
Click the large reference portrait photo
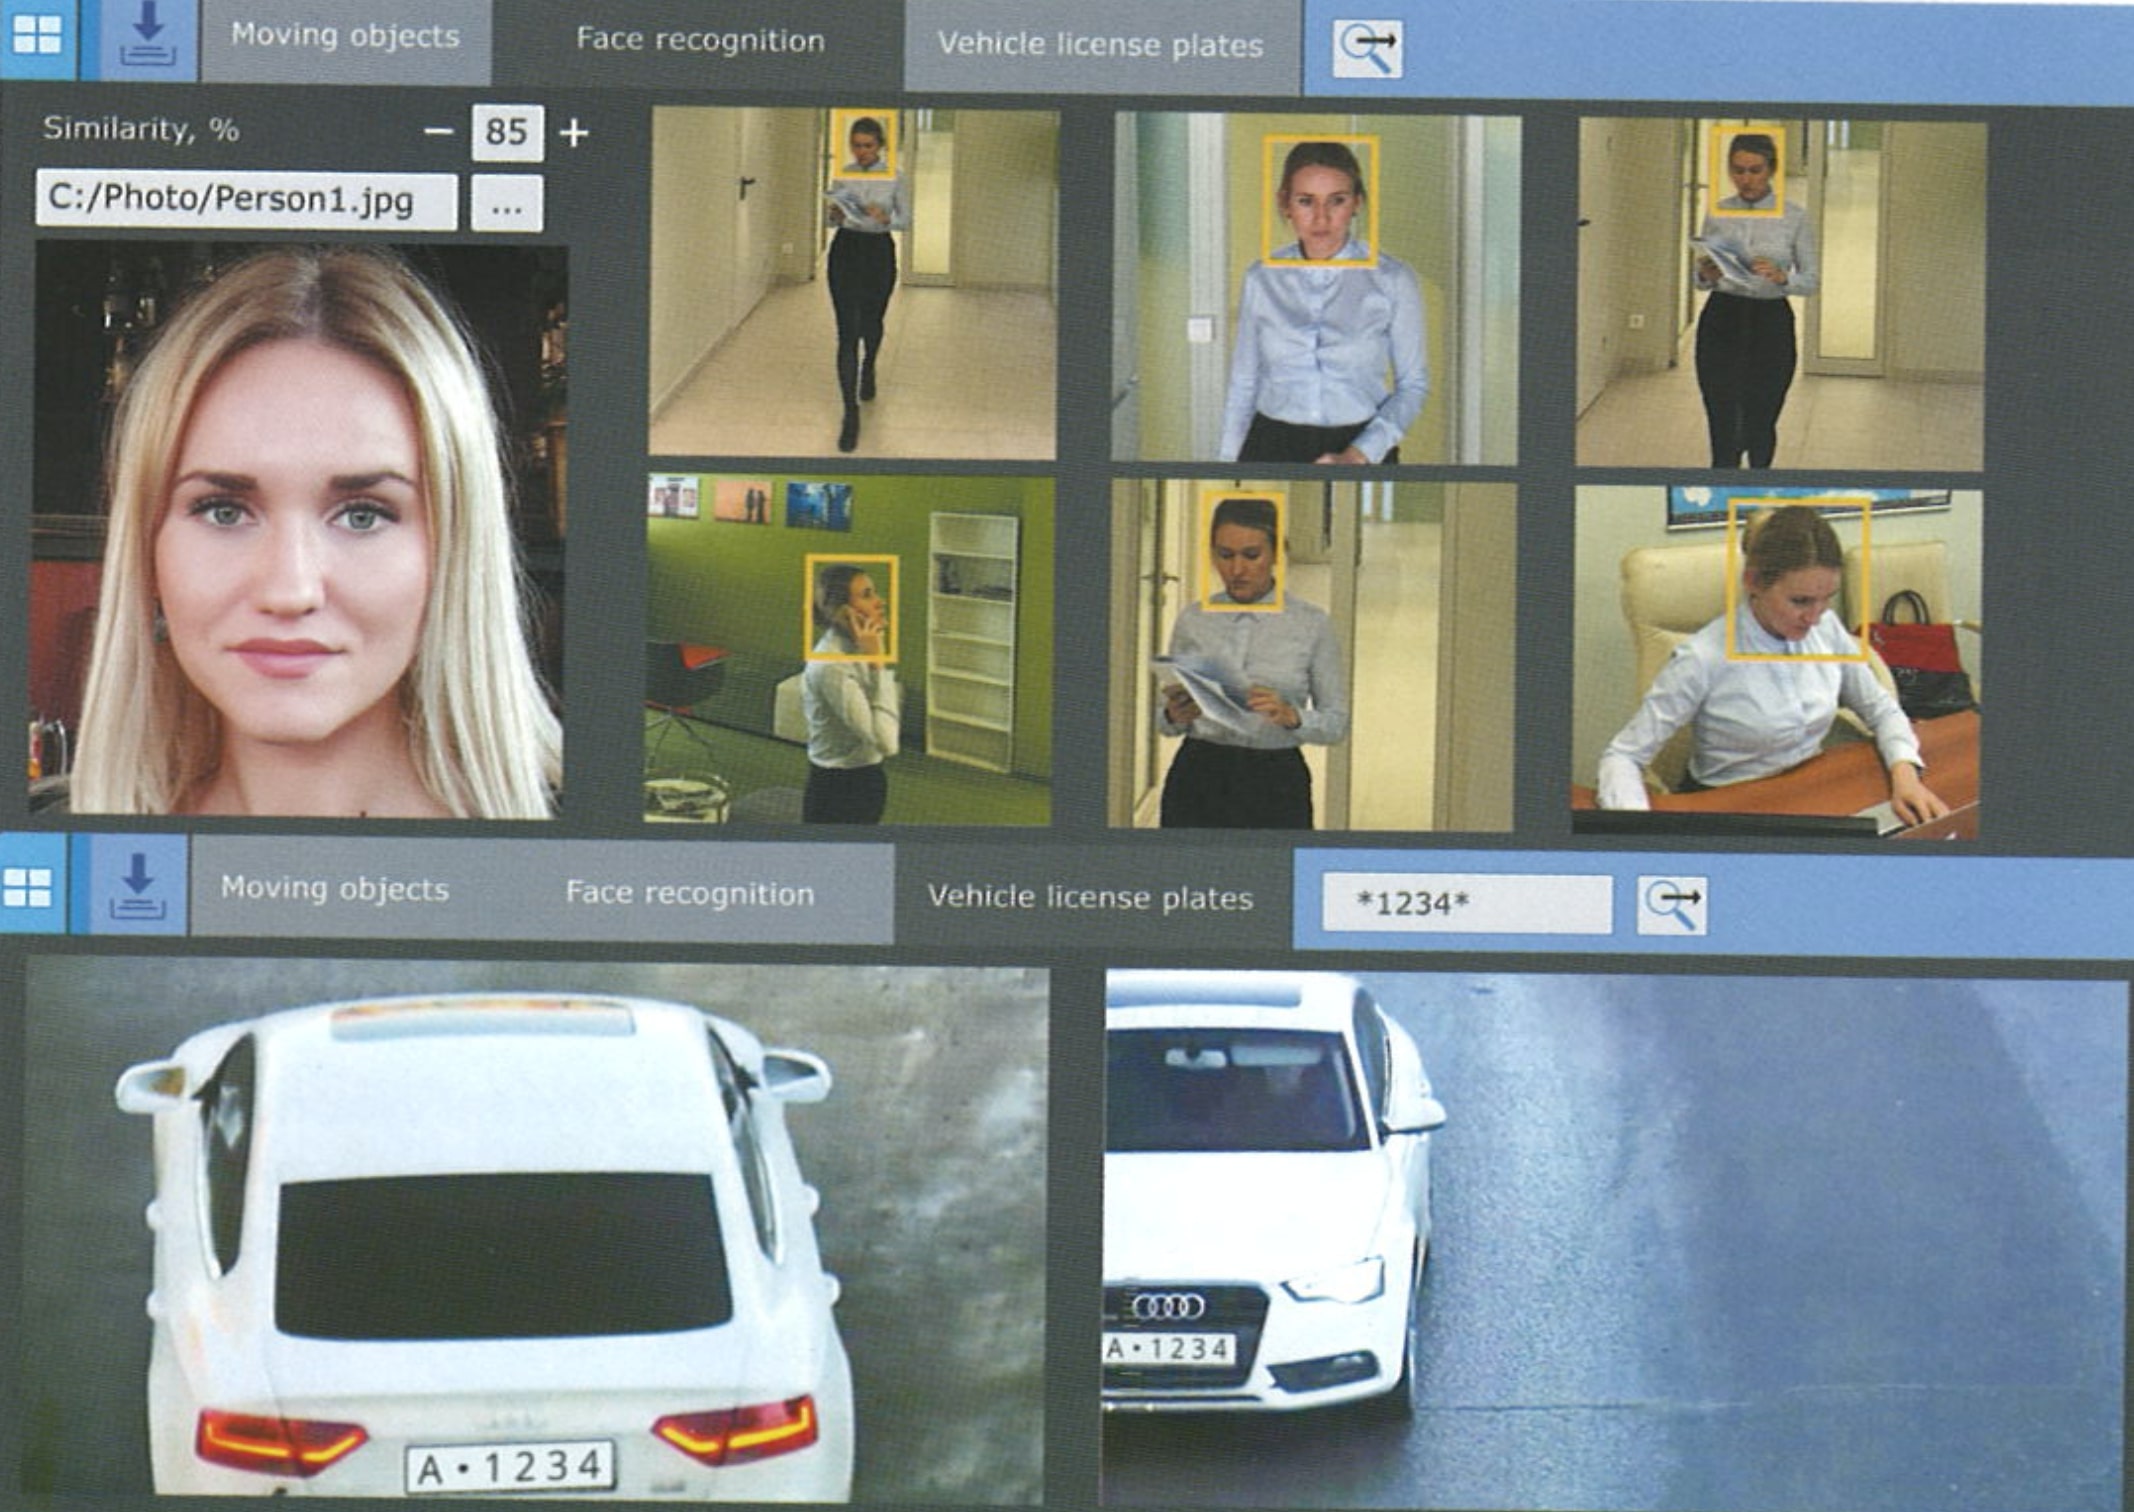(298, 531)
